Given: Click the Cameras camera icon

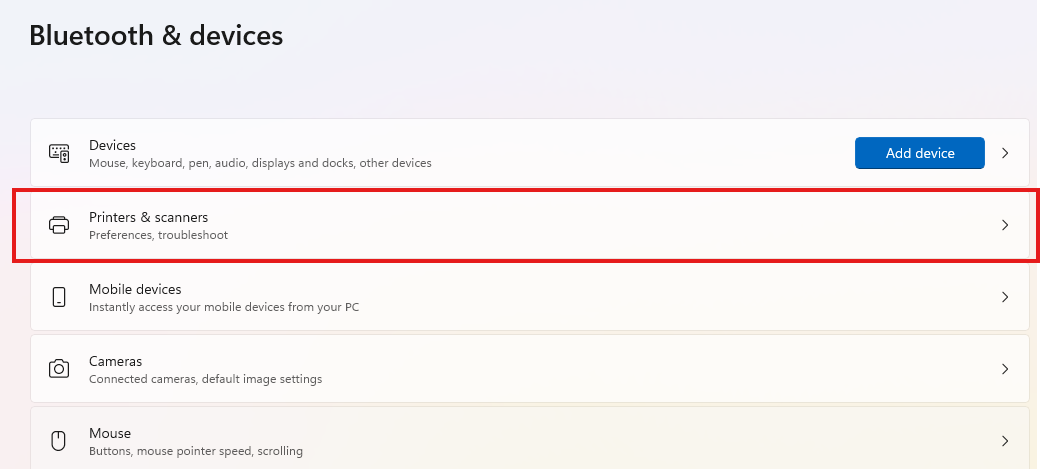Looking at the screenshot, I should (59, 369).
